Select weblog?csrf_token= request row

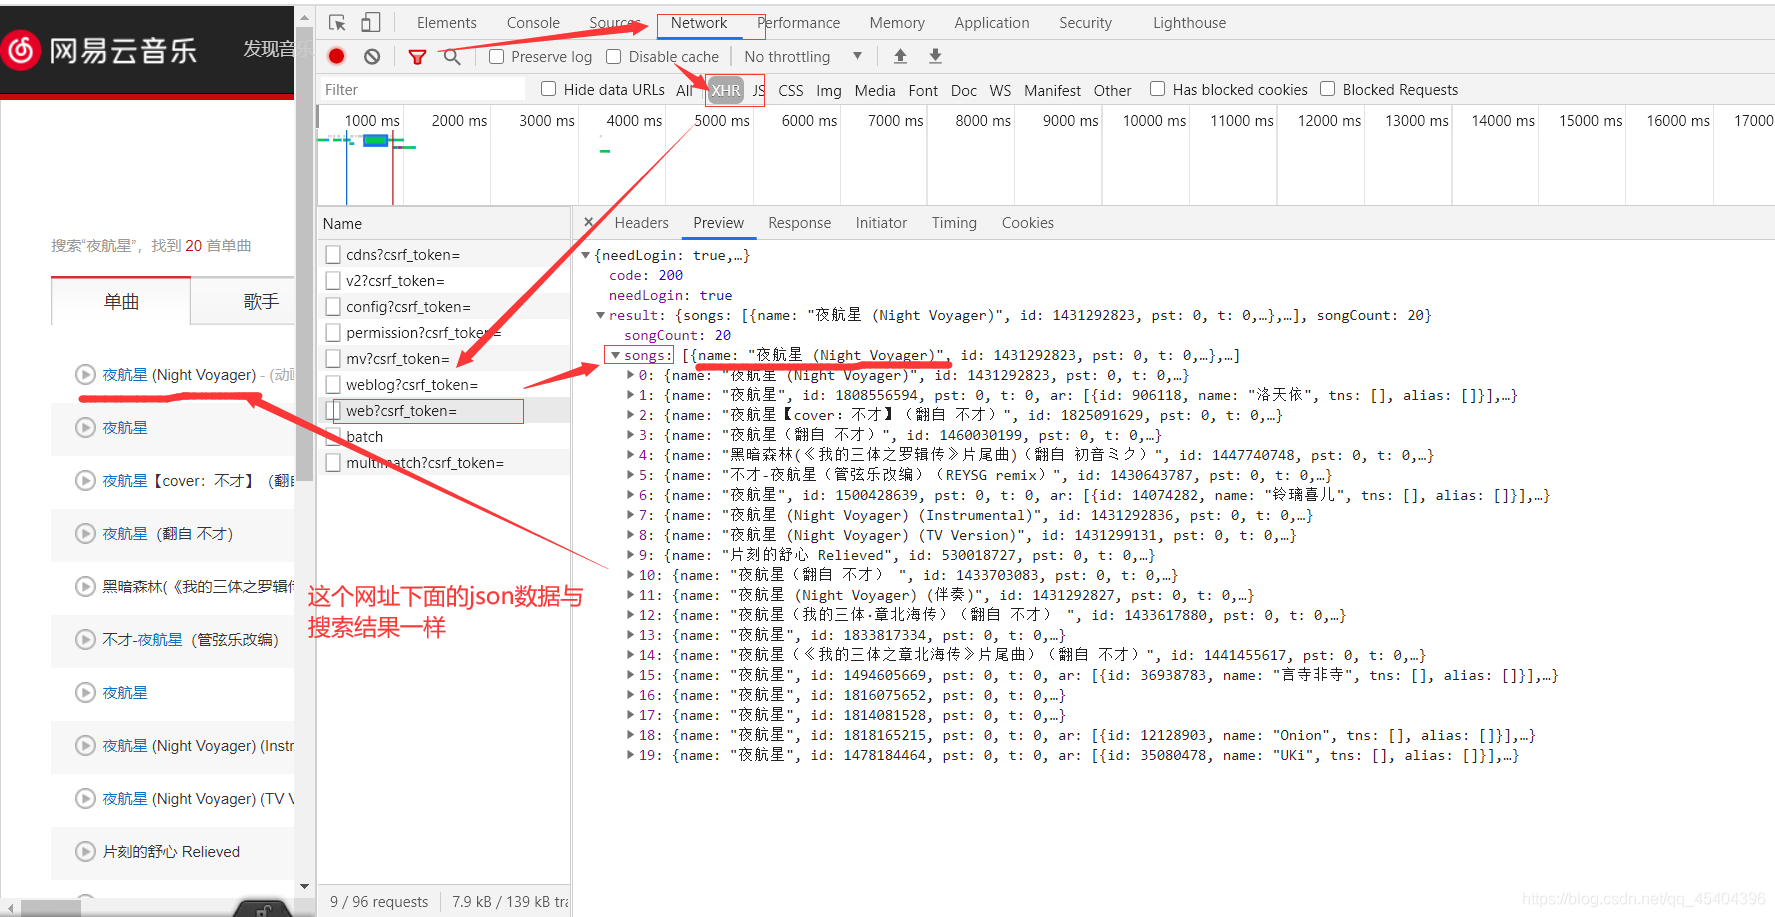(x=444, y=385)
